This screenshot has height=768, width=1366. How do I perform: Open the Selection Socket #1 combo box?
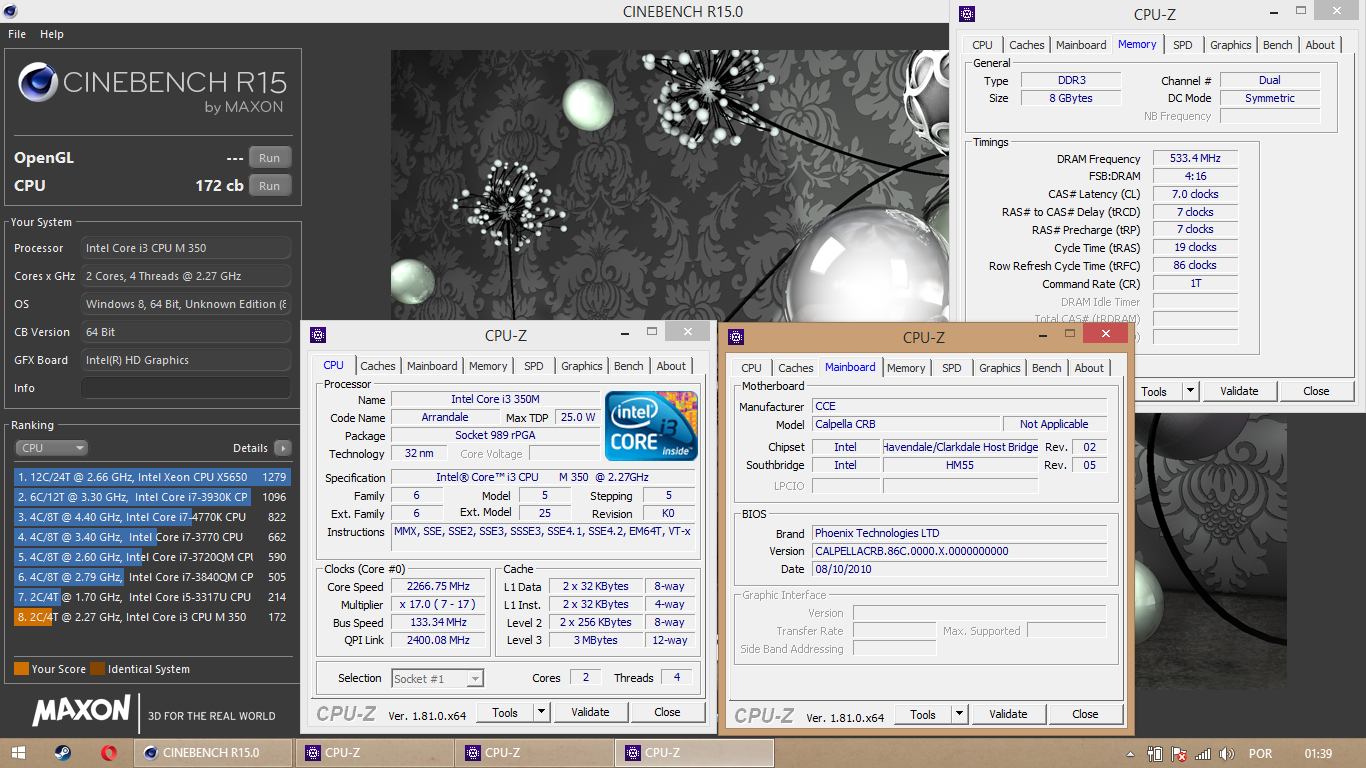[437, 678]
